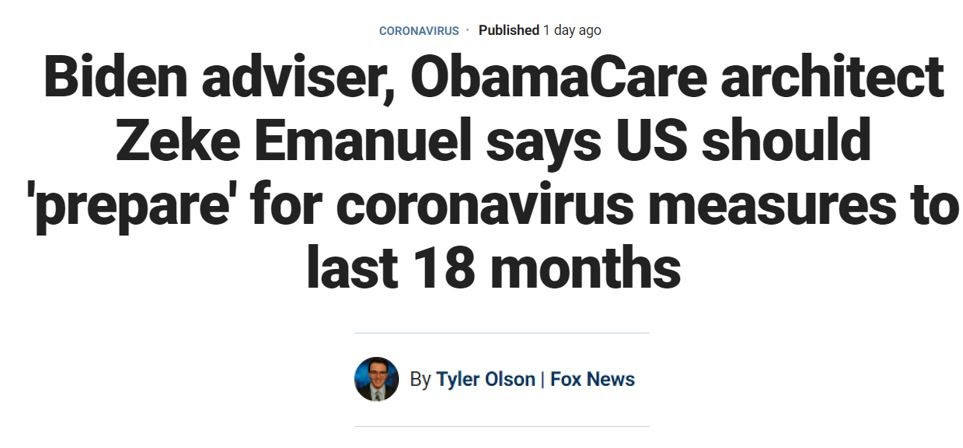Open Tyler Olson's author page
Viewport: 963px width, 448px height.
tap(485, 380)
